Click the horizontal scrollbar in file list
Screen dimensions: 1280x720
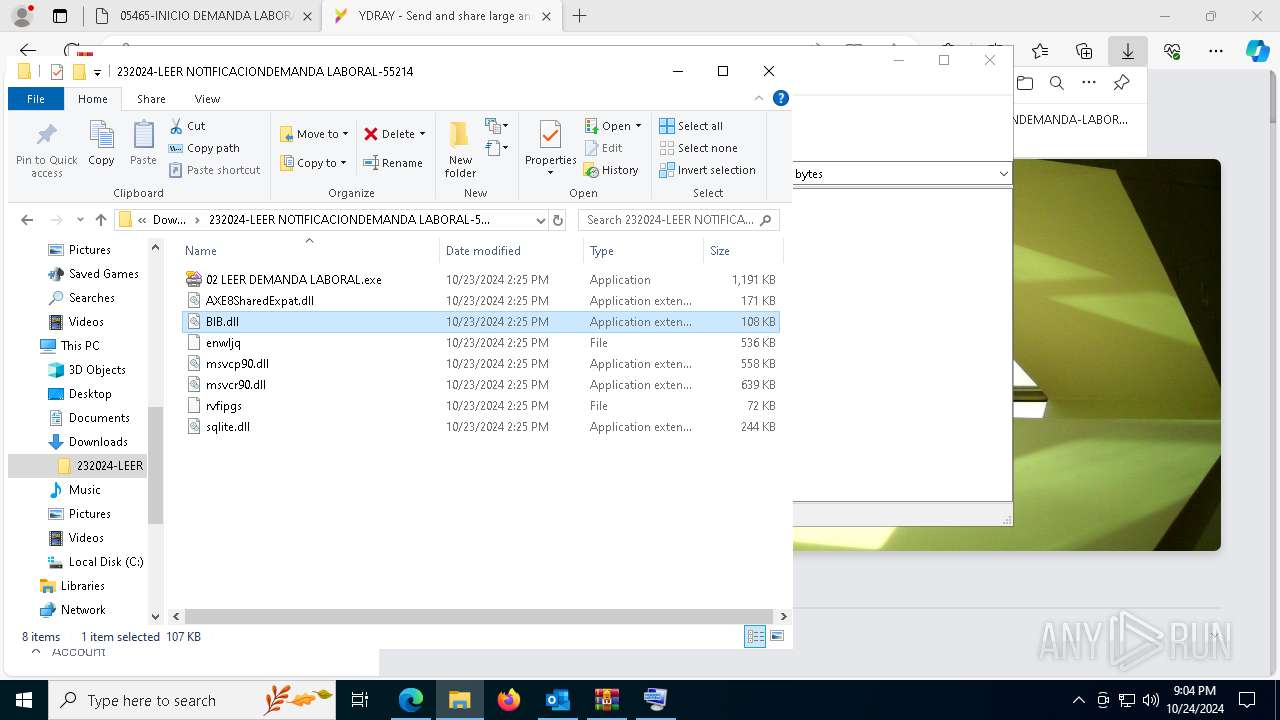478,616
